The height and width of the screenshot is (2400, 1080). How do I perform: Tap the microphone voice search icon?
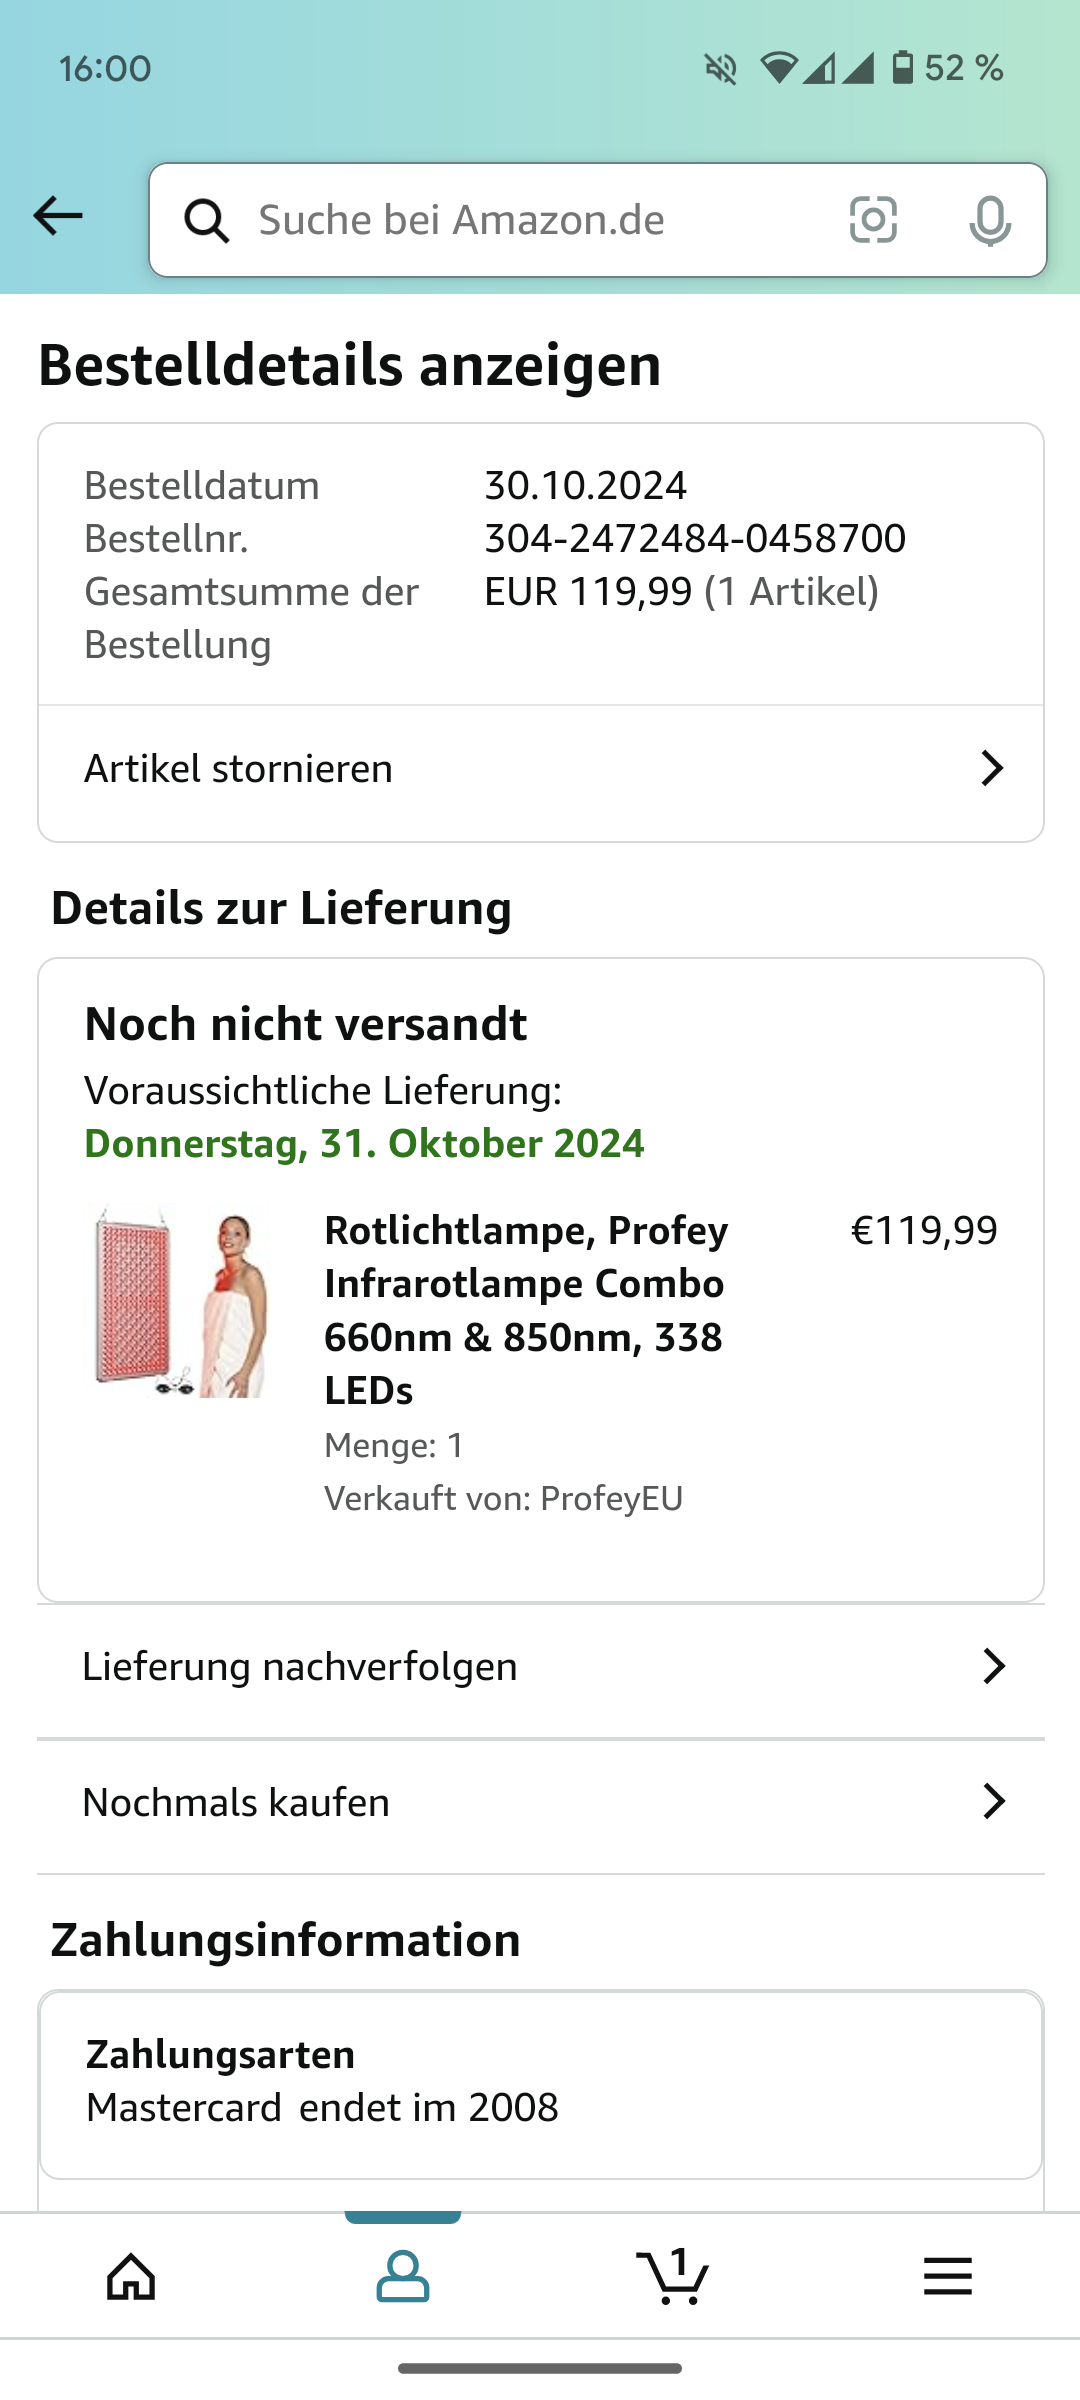pyautogui.click(x=989, y=220)
